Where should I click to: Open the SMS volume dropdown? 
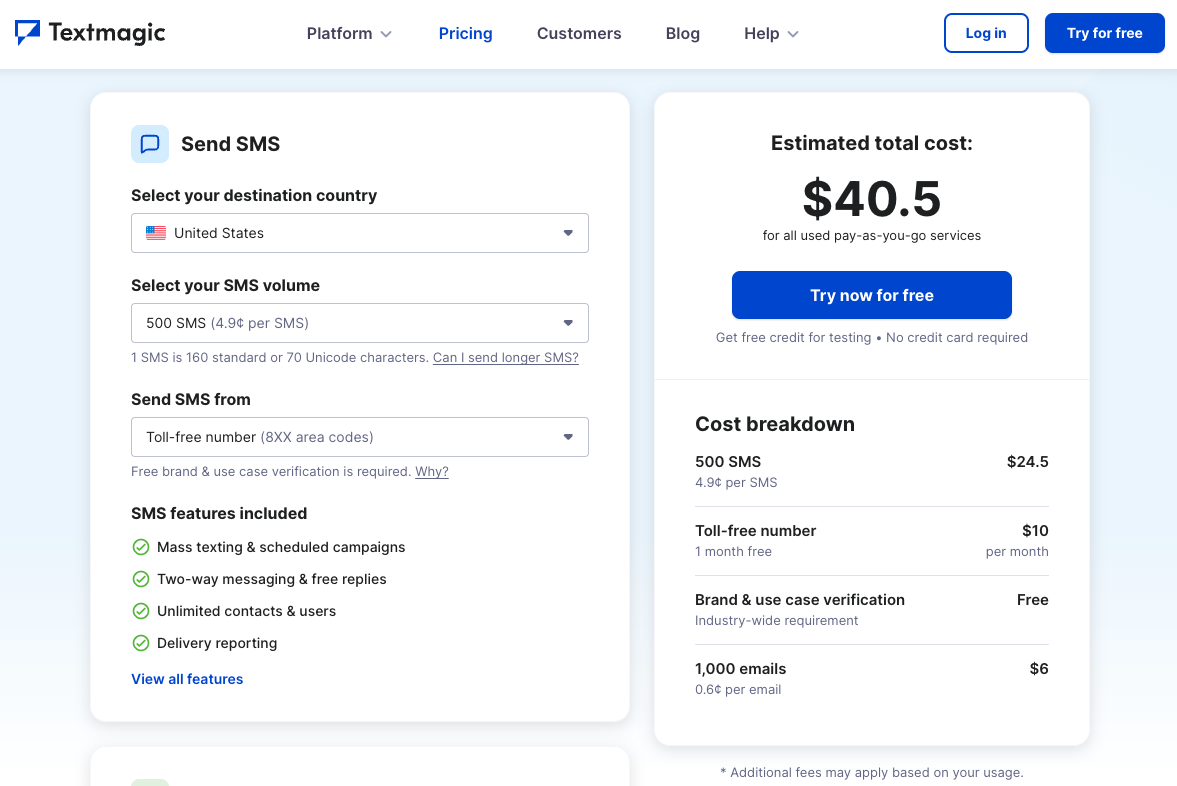(x=359, y=323)
